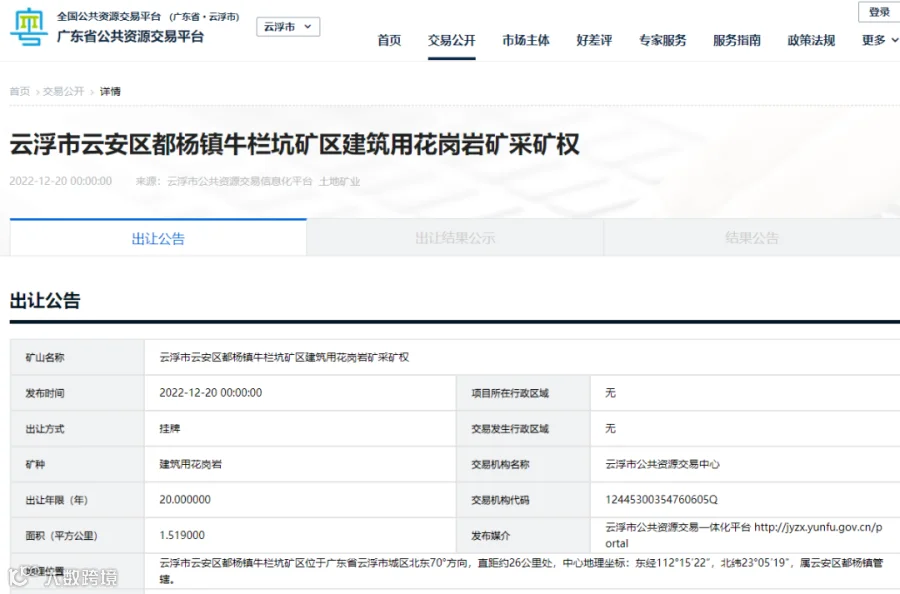Open 政策法规 in the top navigation
Image resolution: width=900 pixels, height=594 pixels.
click(x=811, y=40)
